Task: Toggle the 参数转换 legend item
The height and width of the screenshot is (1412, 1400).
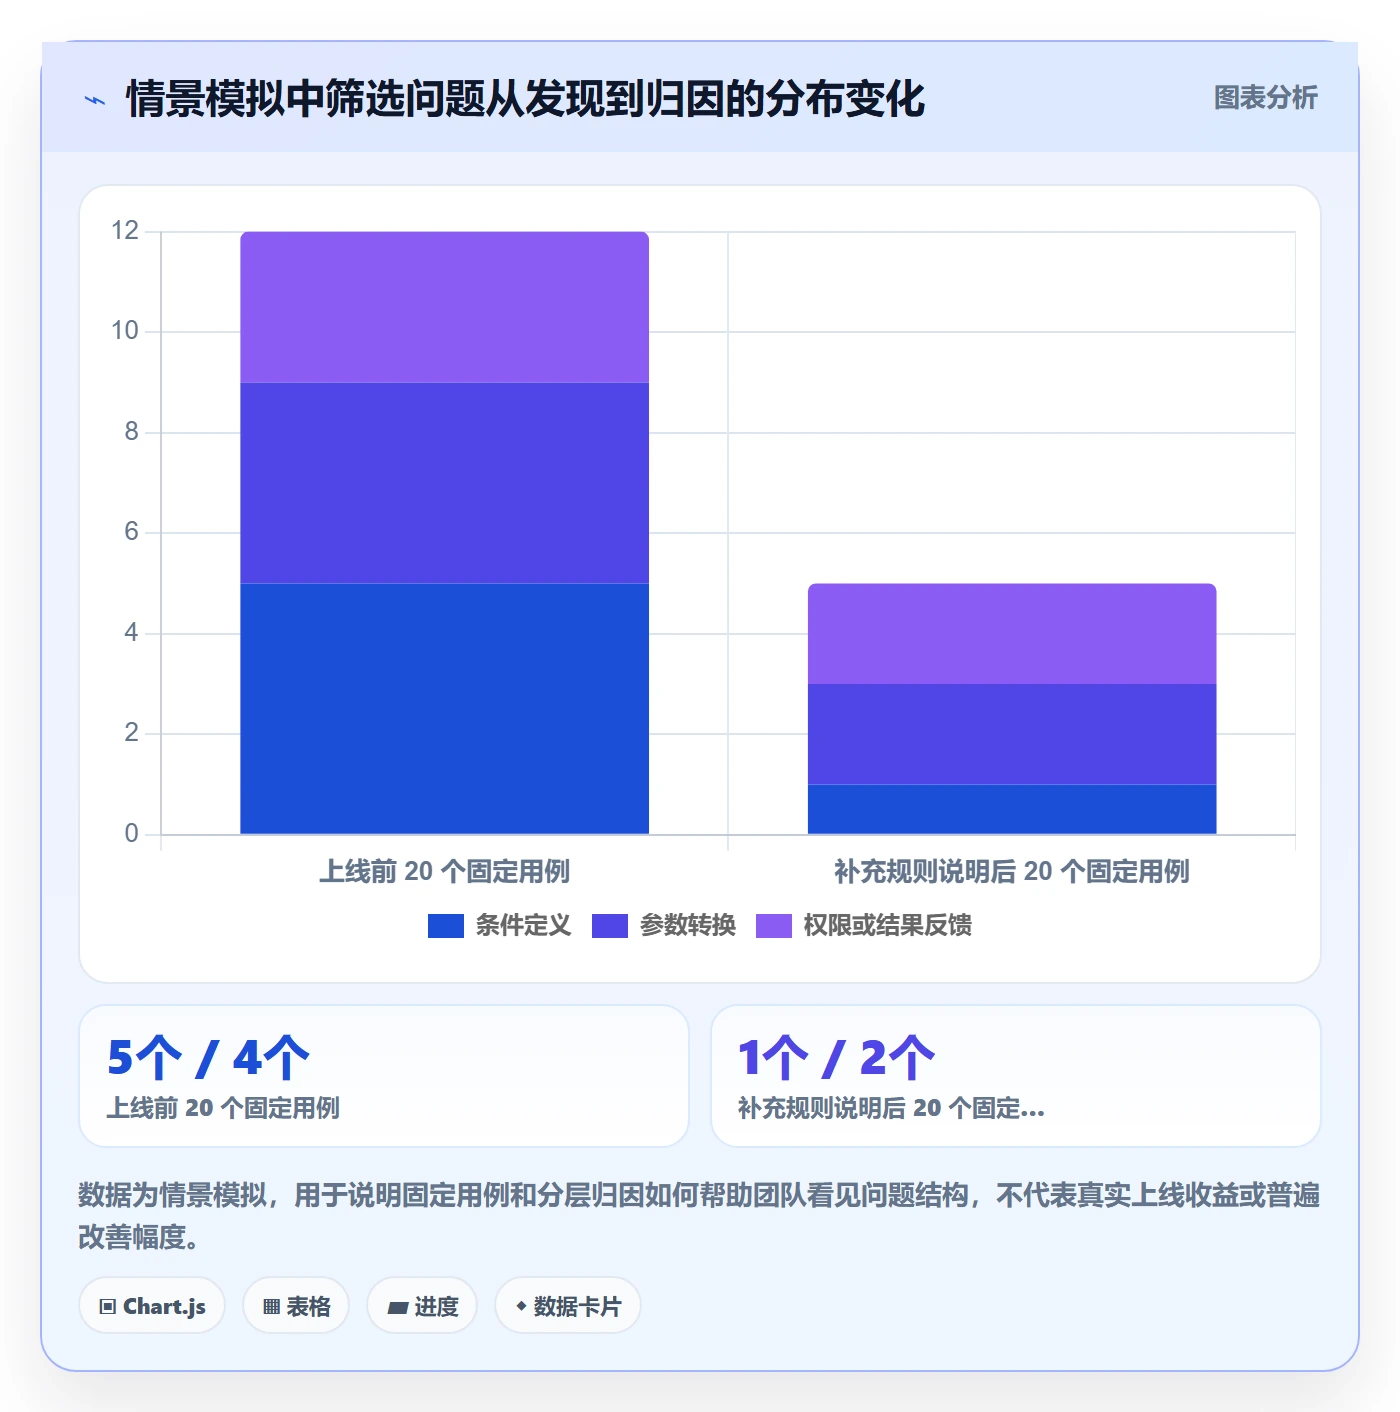Action: (664, 925)
